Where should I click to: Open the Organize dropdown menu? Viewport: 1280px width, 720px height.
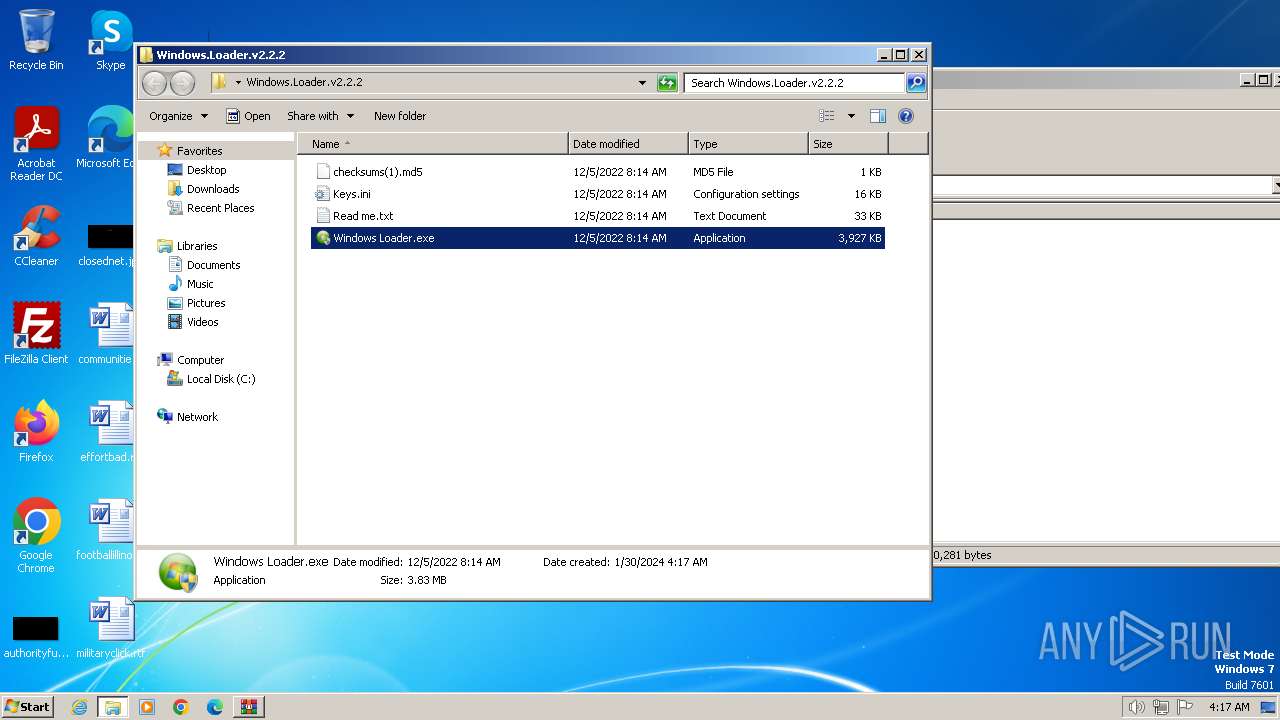[x=179, y=116]
